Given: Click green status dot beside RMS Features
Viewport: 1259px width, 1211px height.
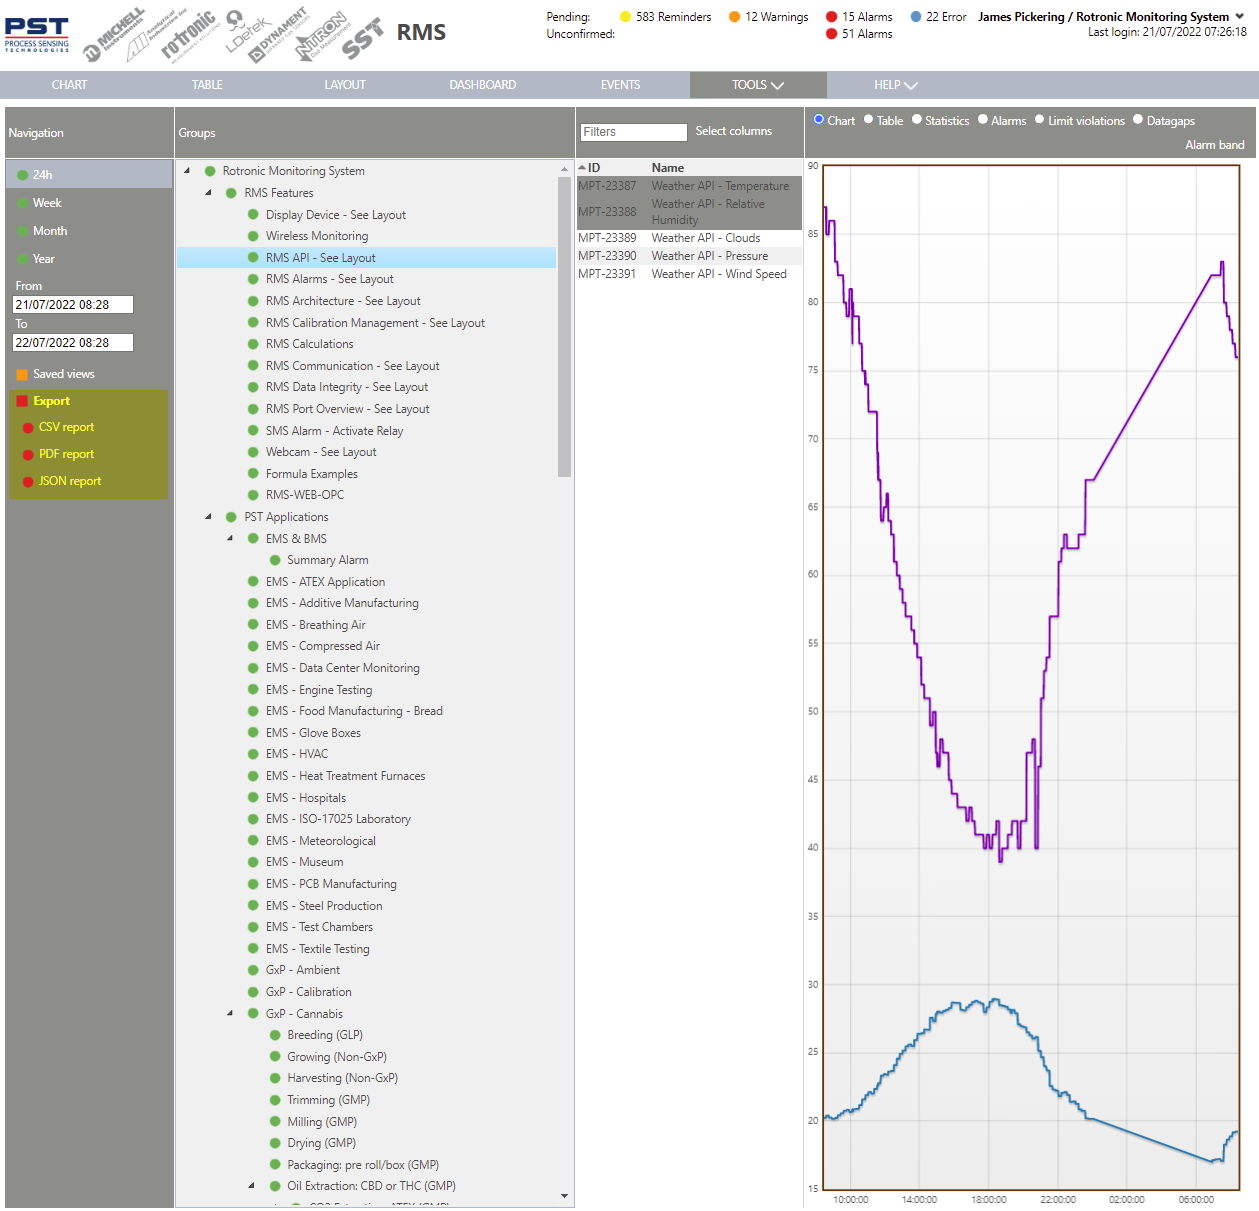Looking at the screenshot, I should coord(231,194).
